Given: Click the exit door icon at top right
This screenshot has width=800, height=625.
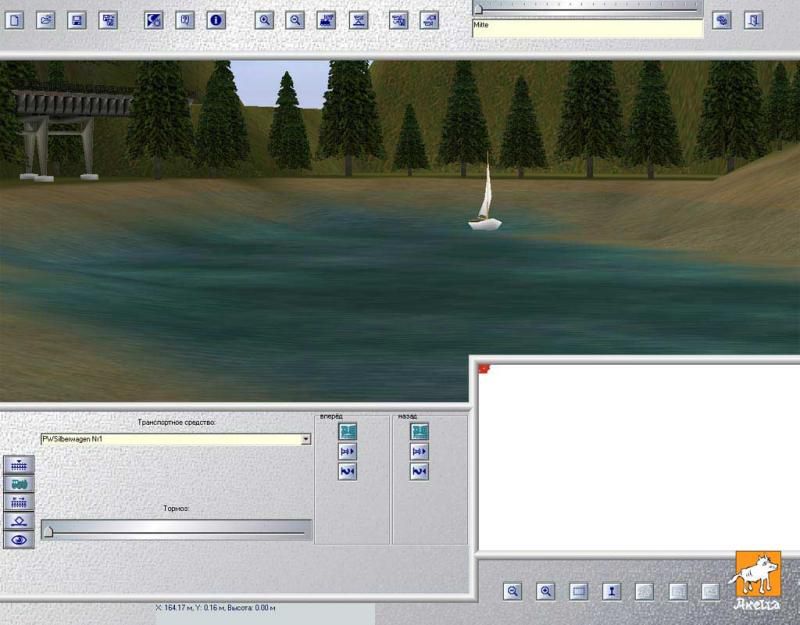Looking at the screenshot, I should pos(753,20).
